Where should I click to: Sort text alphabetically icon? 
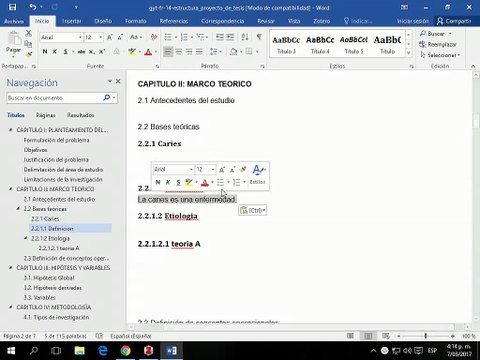click(x=245, y=37)
